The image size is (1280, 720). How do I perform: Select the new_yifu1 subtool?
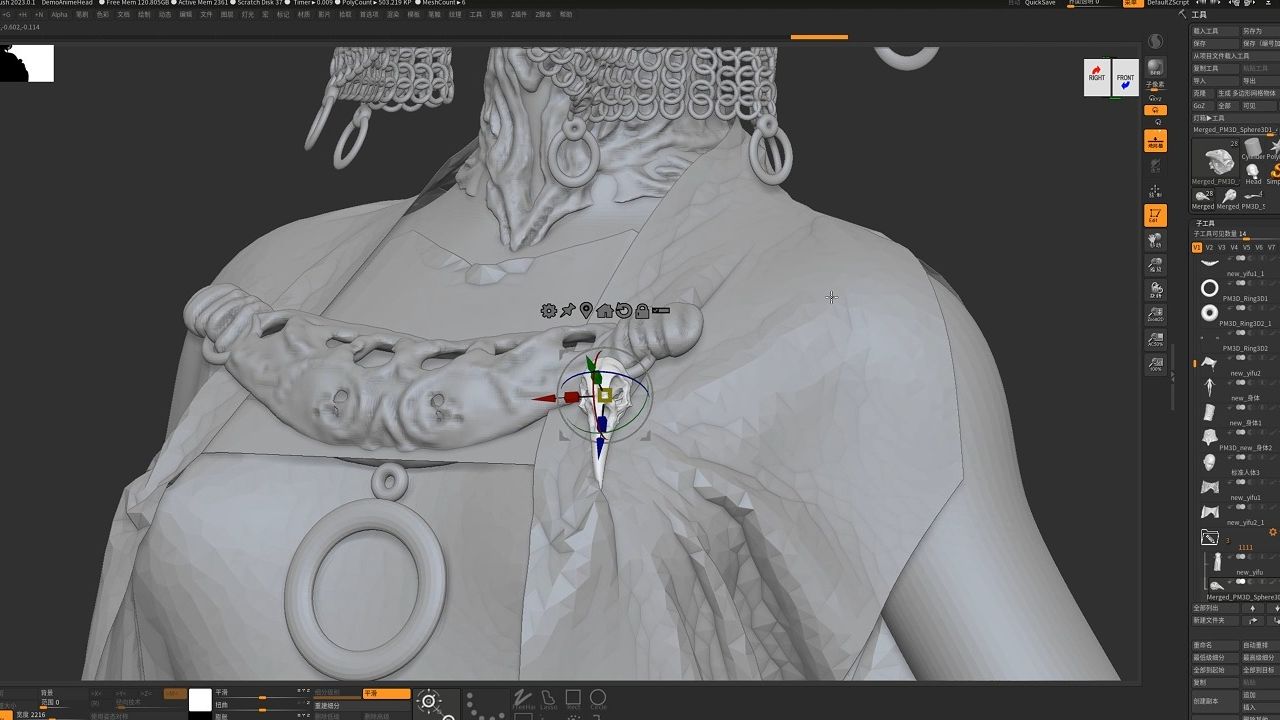[1236, 487]
